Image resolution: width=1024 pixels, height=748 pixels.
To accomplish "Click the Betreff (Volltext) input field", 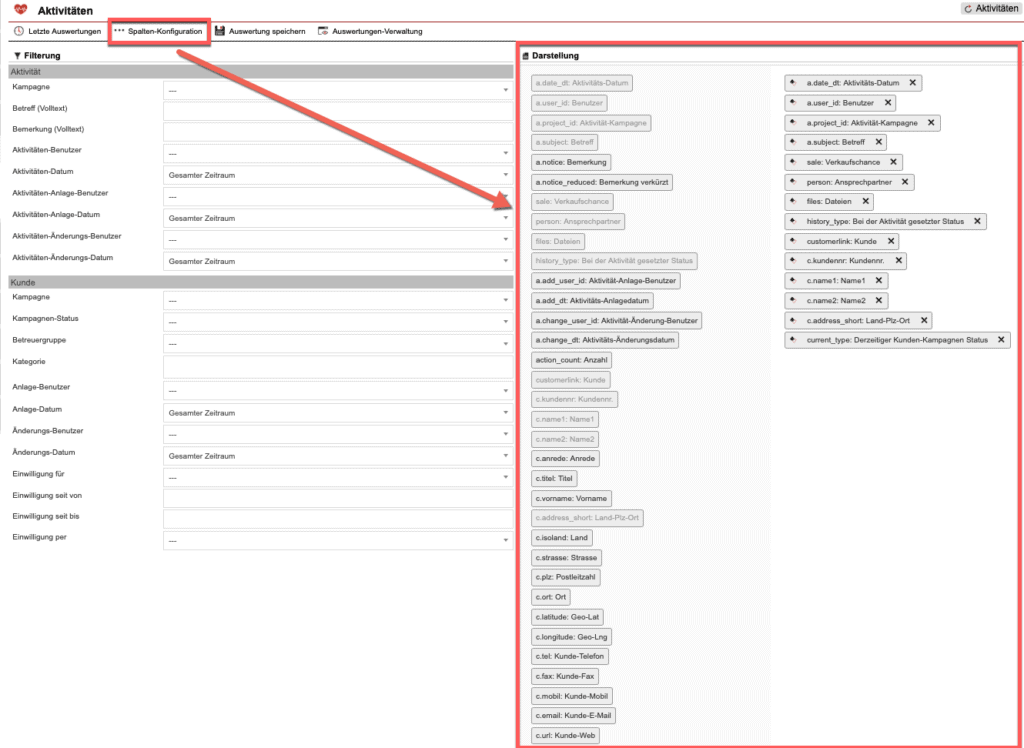I will point(339,113).
